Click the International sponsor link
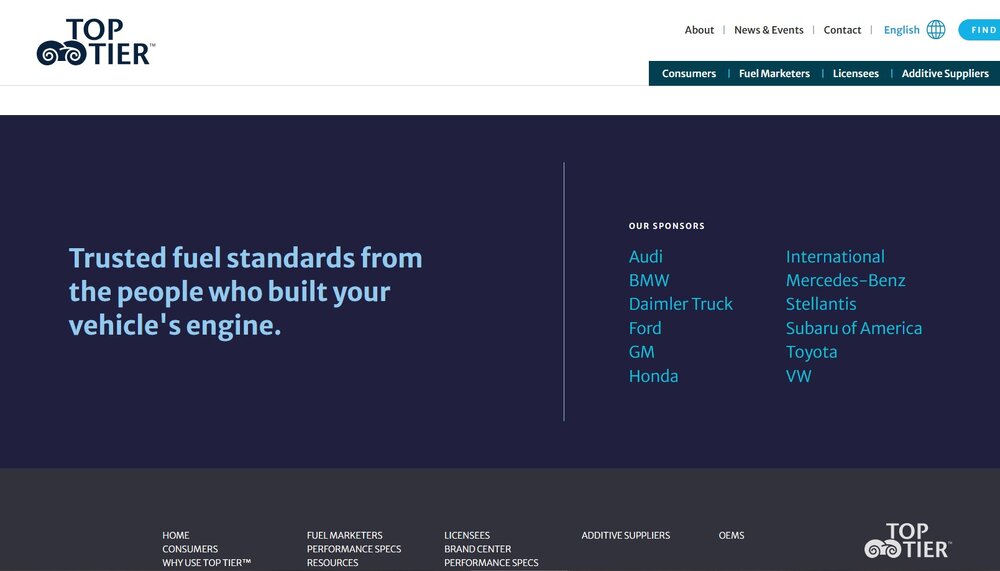 [x=835, y=256]
